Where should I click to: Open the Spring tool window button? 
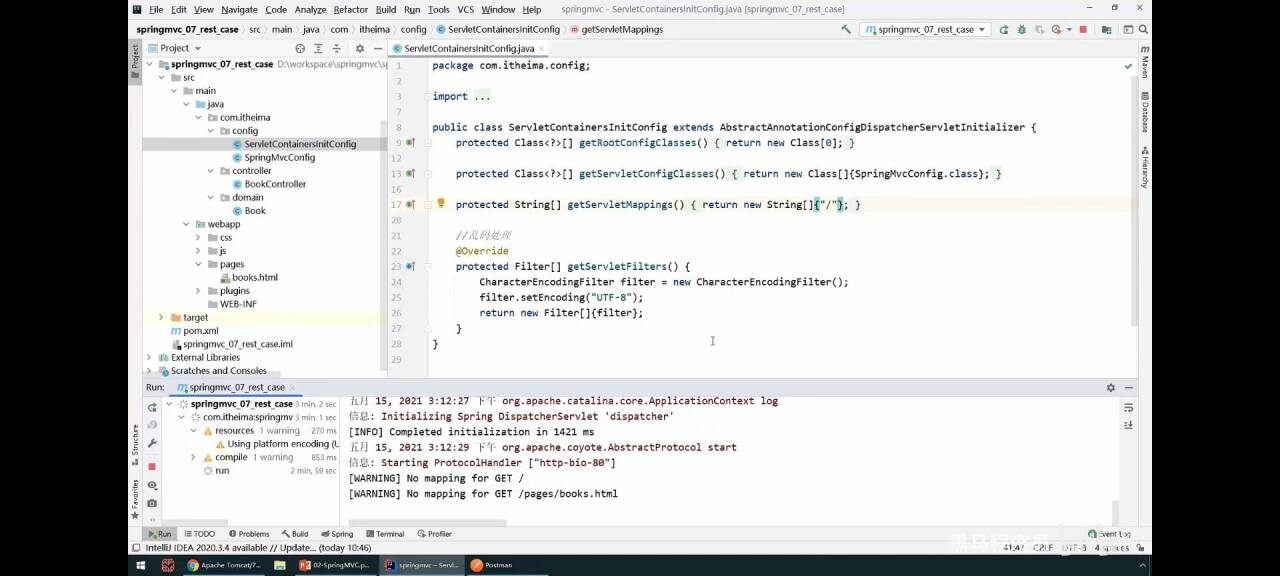pos(337,534)
